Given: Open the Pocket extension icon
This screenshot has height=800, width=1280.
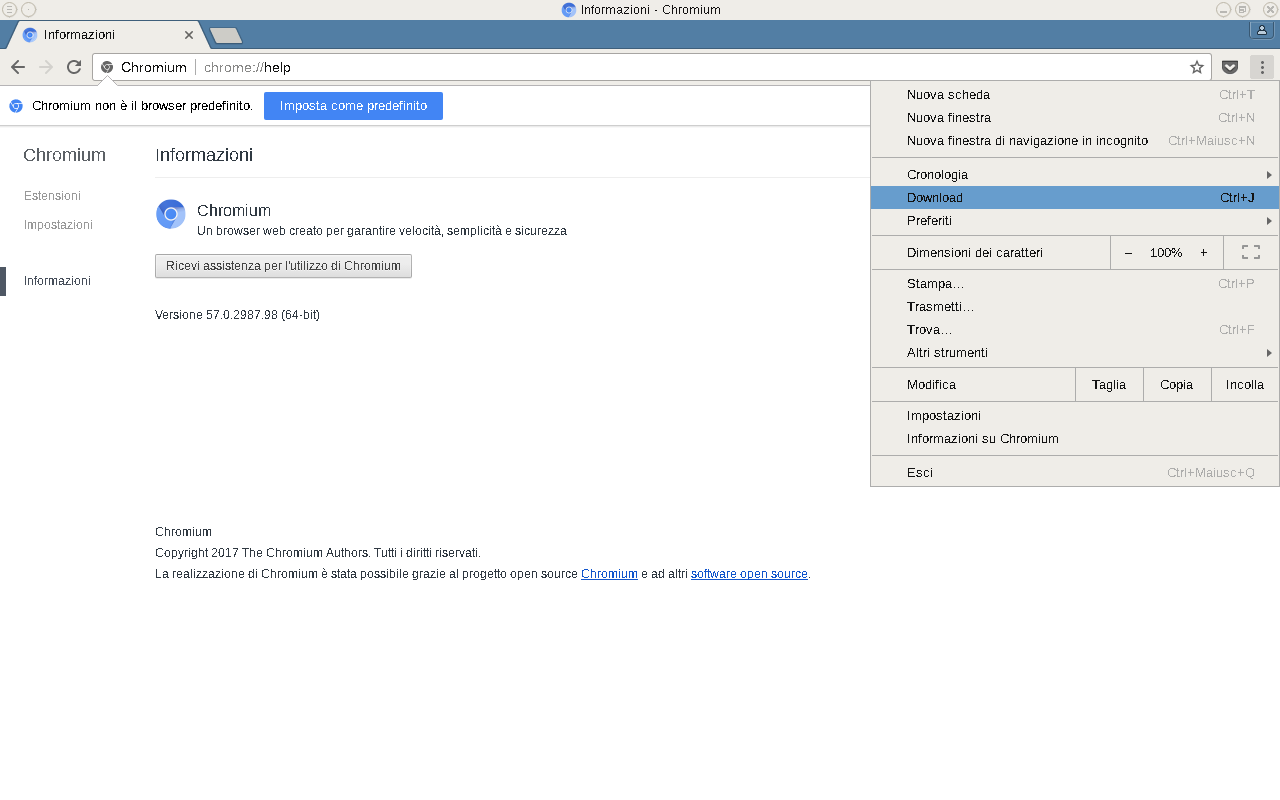Looking at the screenshot, I should (x=1230, y=67).
